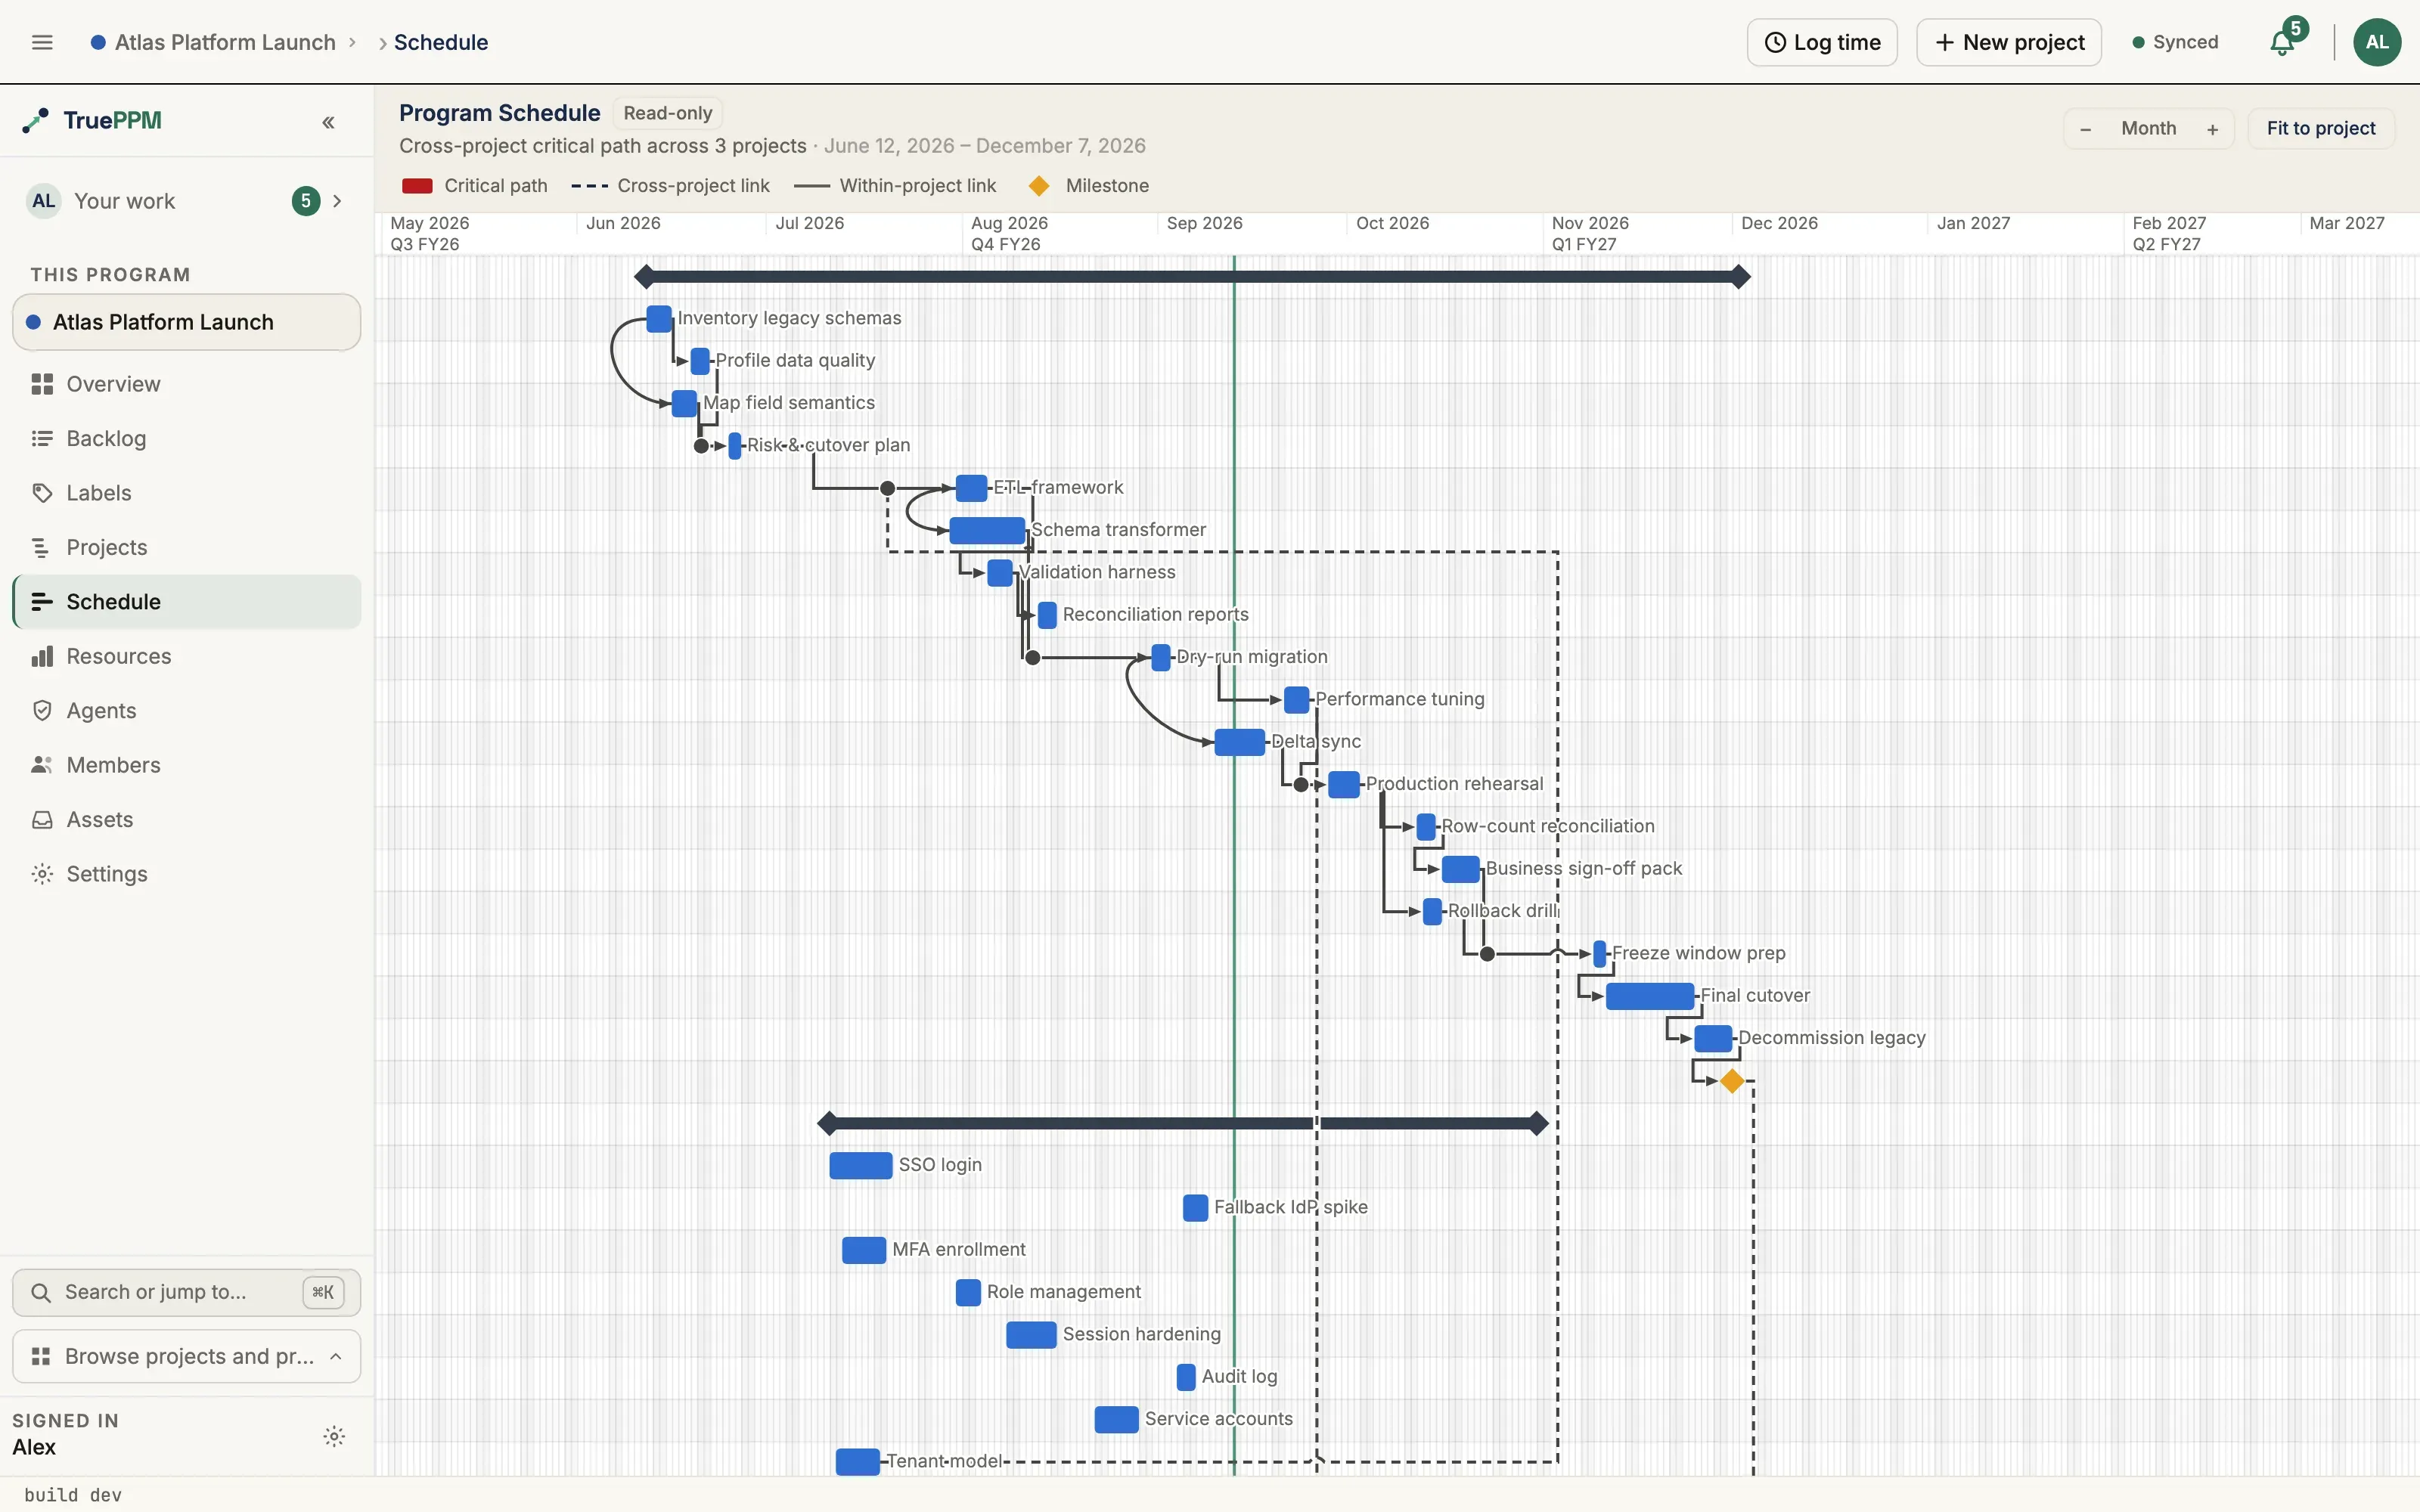Zoom in timeline with plus button
The width and height of the screenshot is (2420, 1512).
tap(2212, 129)
